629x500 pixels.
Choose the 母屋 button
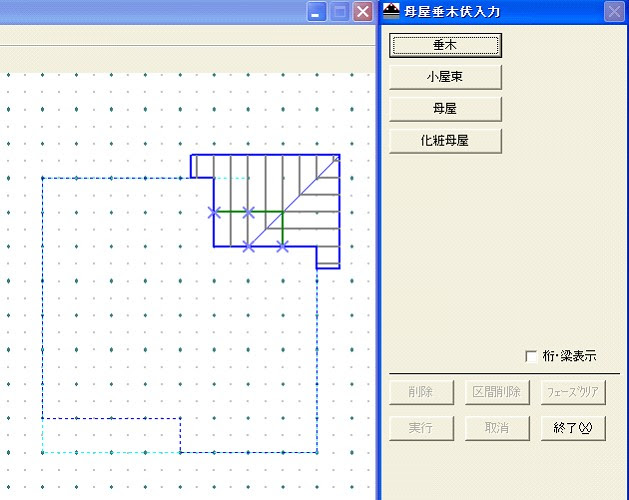445,109
